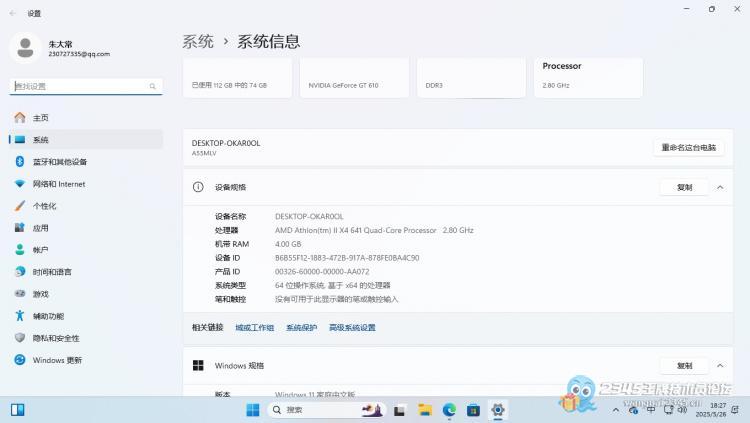The image size is (750, 423).
Task: Open 游戏 gaming settings
Action: 86,294
